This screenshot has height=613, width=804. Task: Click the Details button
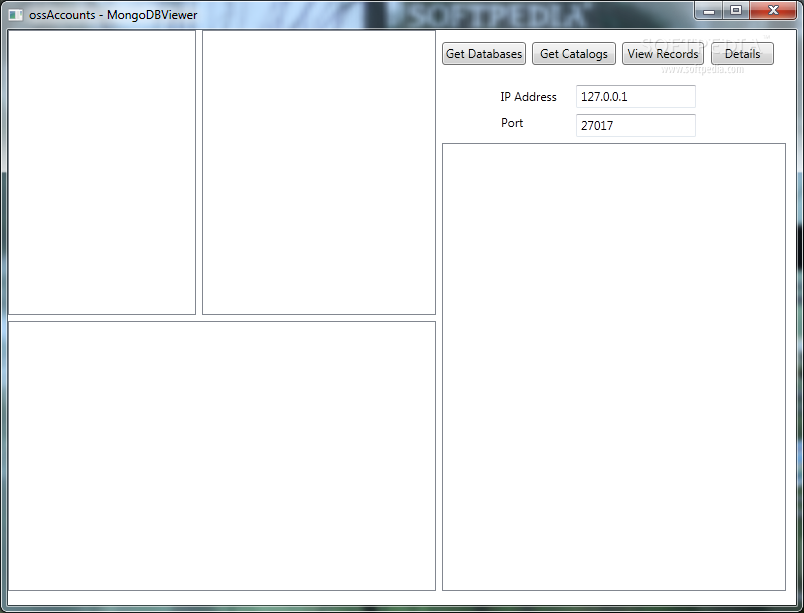click(x=742, y=54)
